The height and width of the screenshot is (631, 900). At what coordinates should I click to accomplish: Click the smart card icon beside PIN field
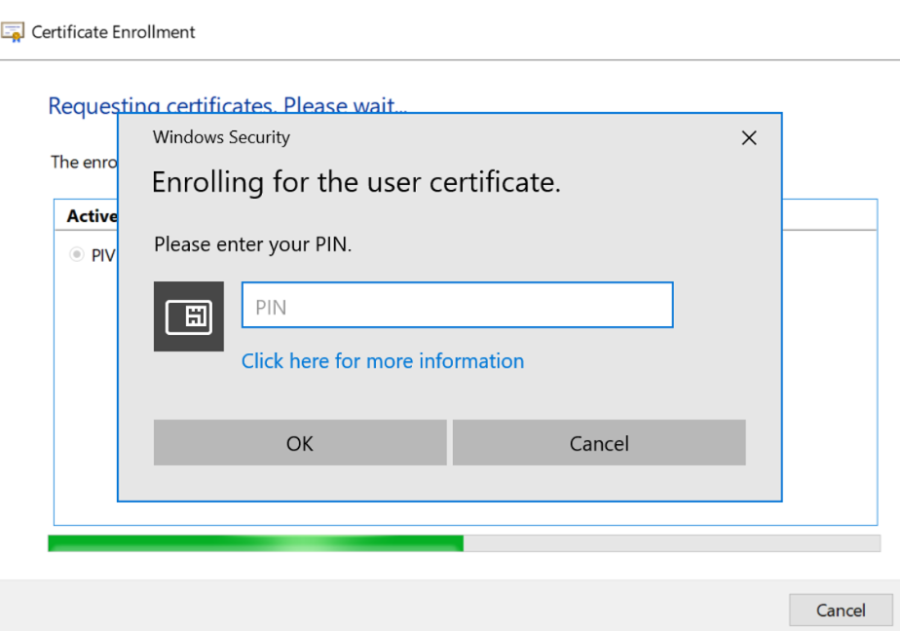tap(188, 317)
